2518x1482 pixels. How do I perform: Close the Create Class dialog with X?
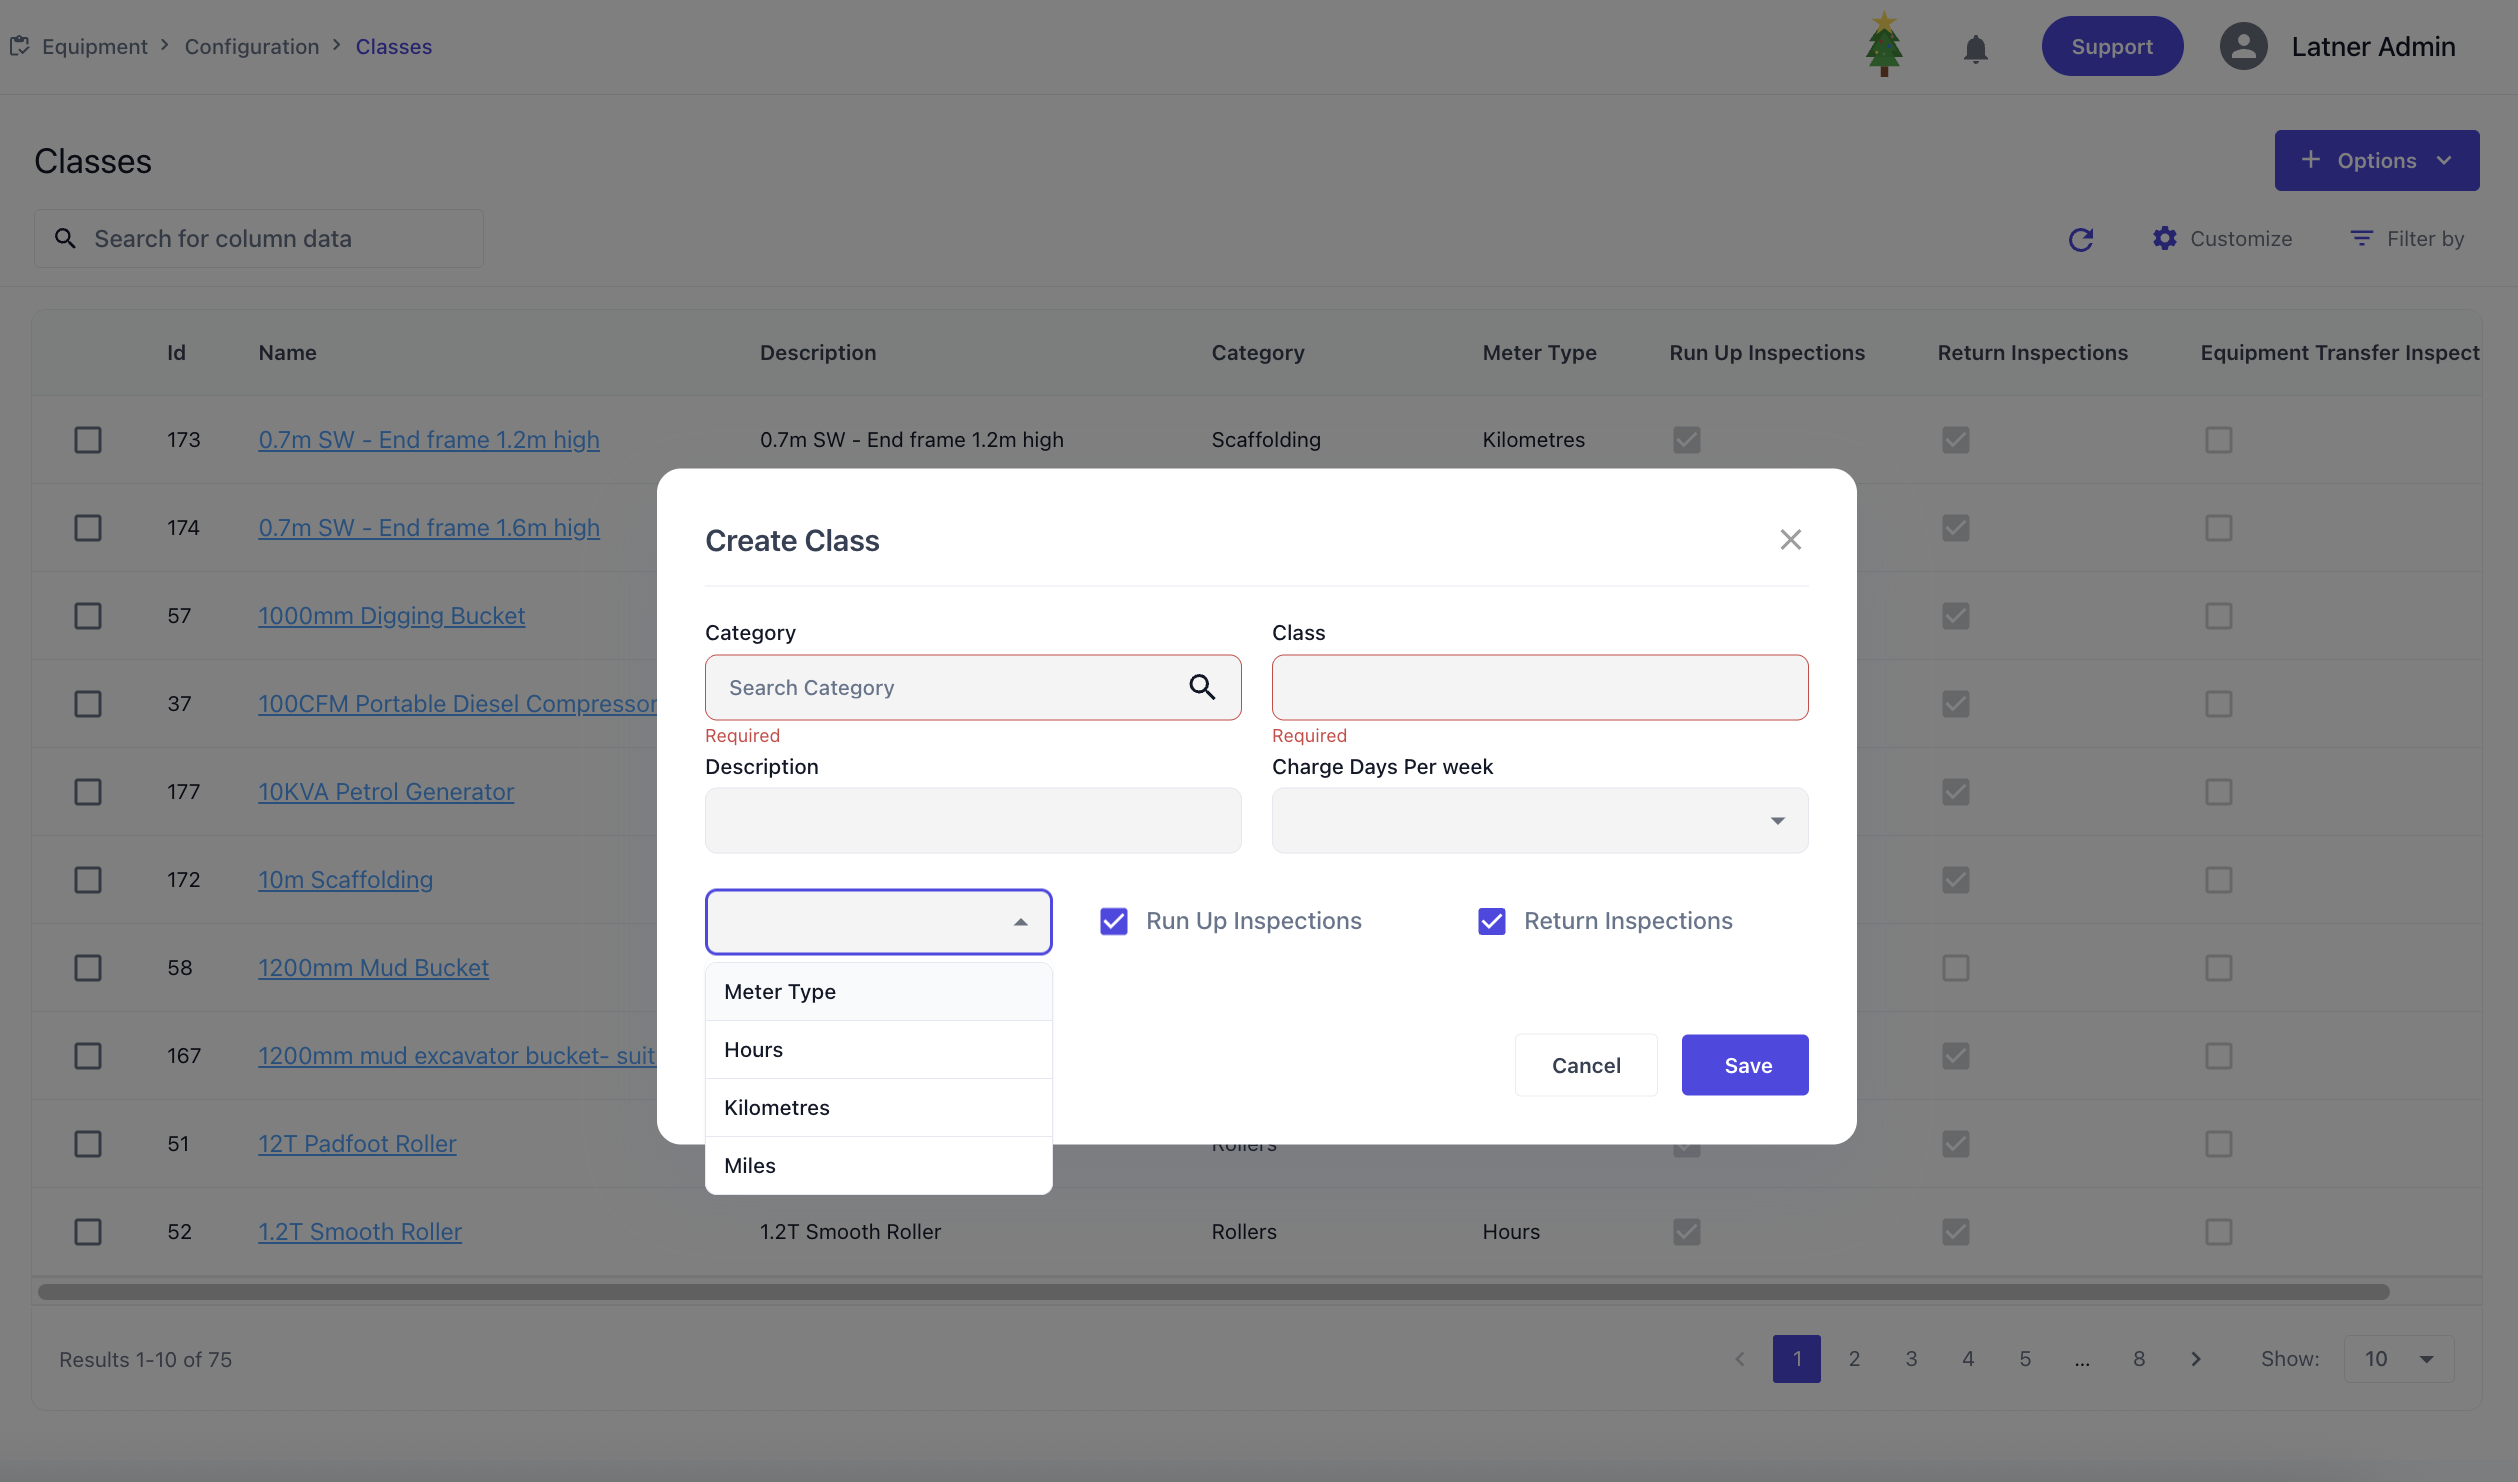coord(1790,540)
